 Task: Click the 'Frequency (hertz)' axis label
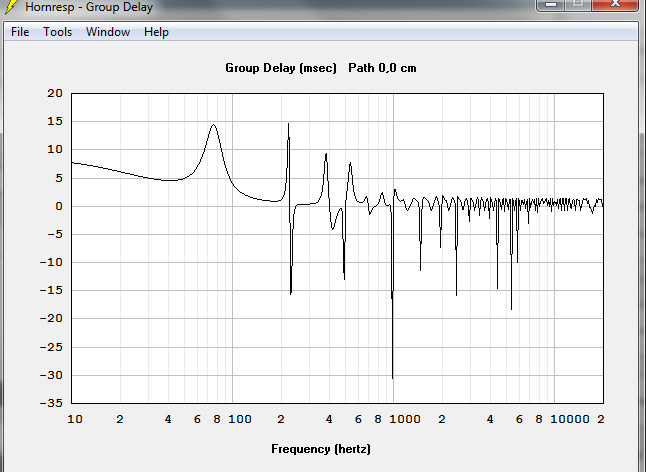(x=321, y=449)
